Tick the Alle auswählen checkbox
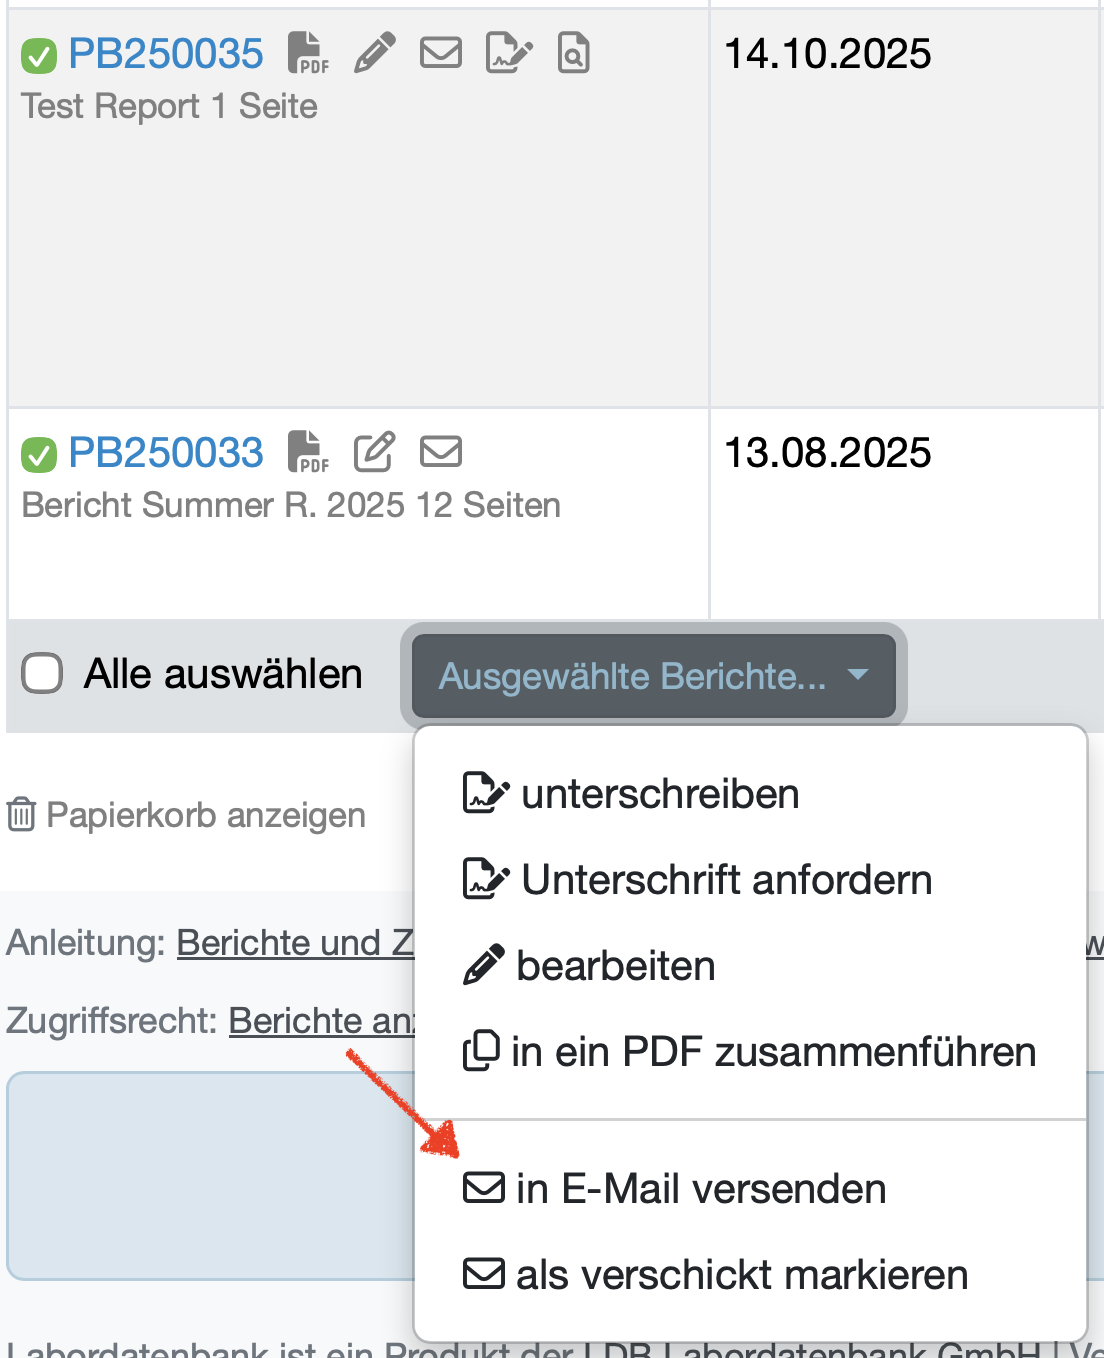Image resolution: width=1104 pixels, height=1358 pixels. [42, 673]
